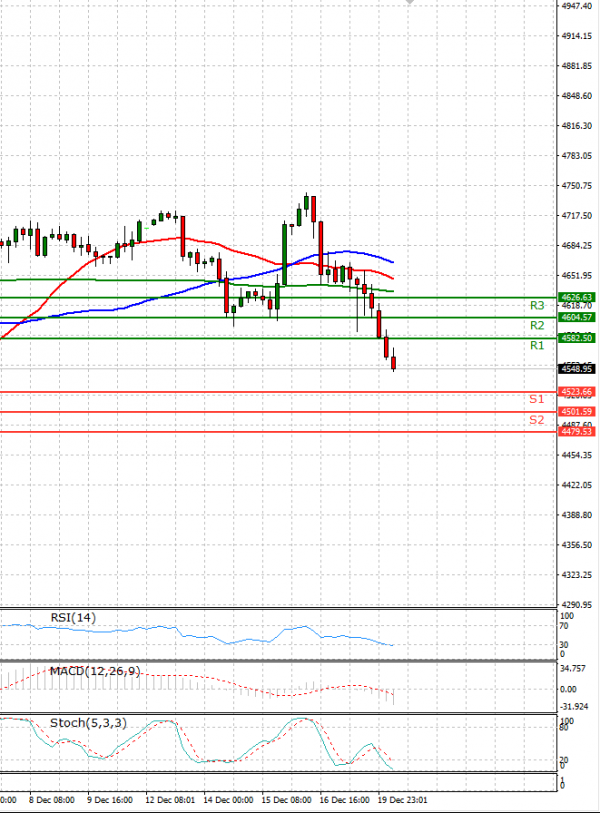Select the 4582.50 green price tag

576,338
